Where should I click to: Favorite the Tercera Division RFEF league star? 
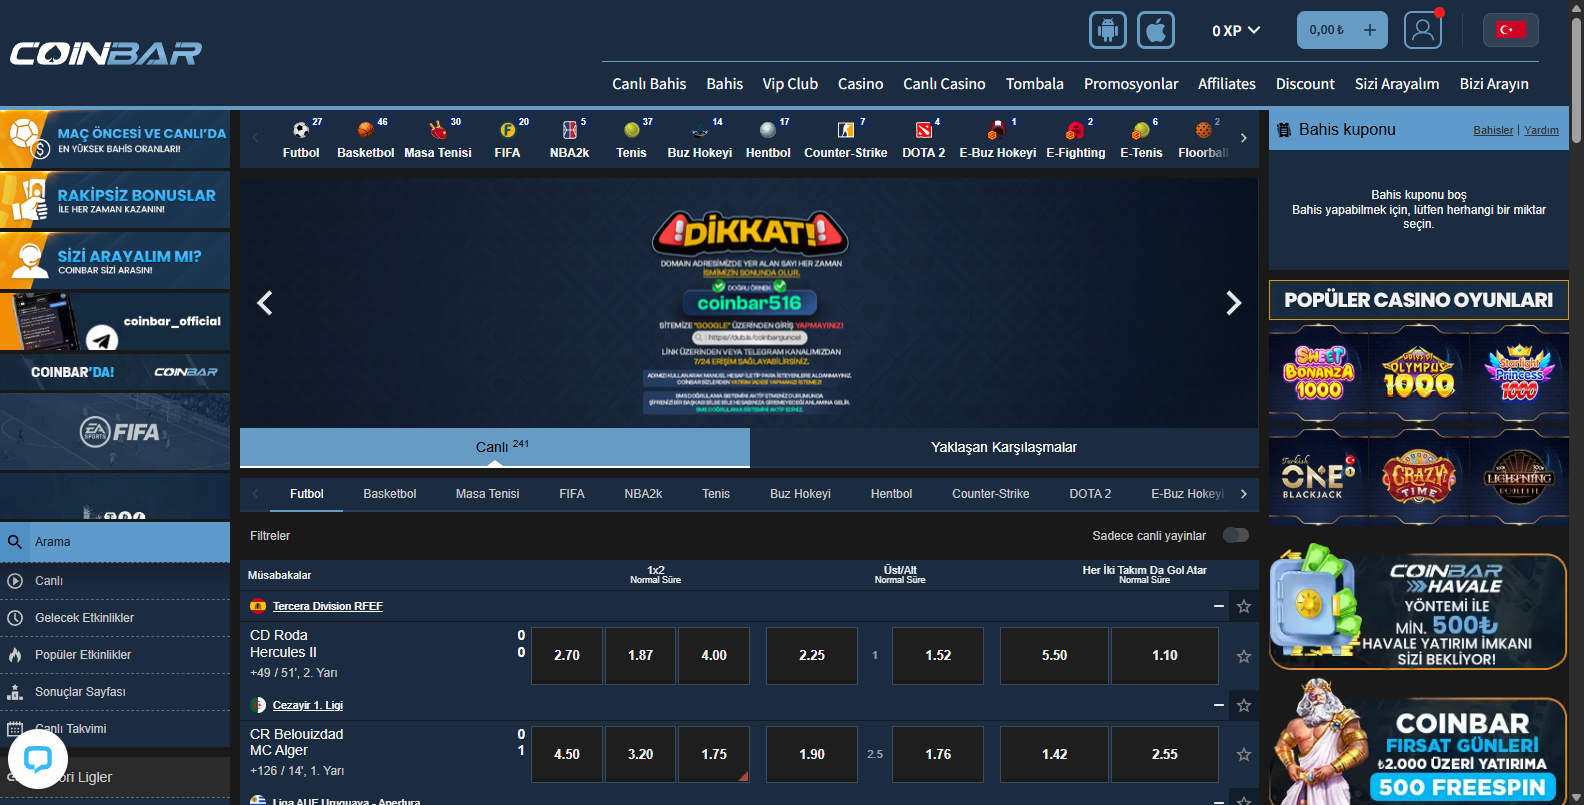[x=1244, y=606]
